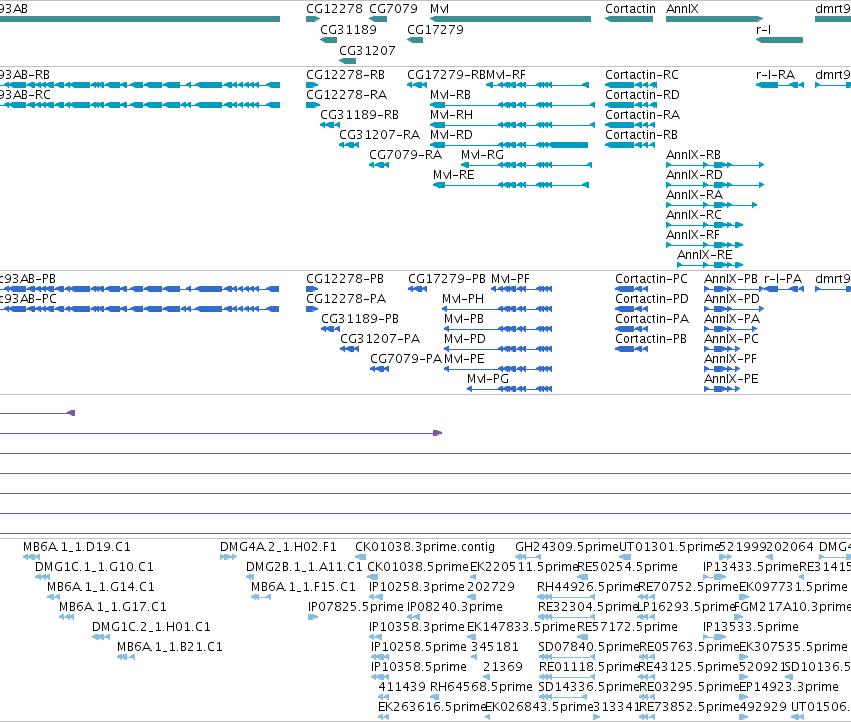851x722 pixels.
Task: Select protein Cortactin-PD
Action: [x=651, y=299]
